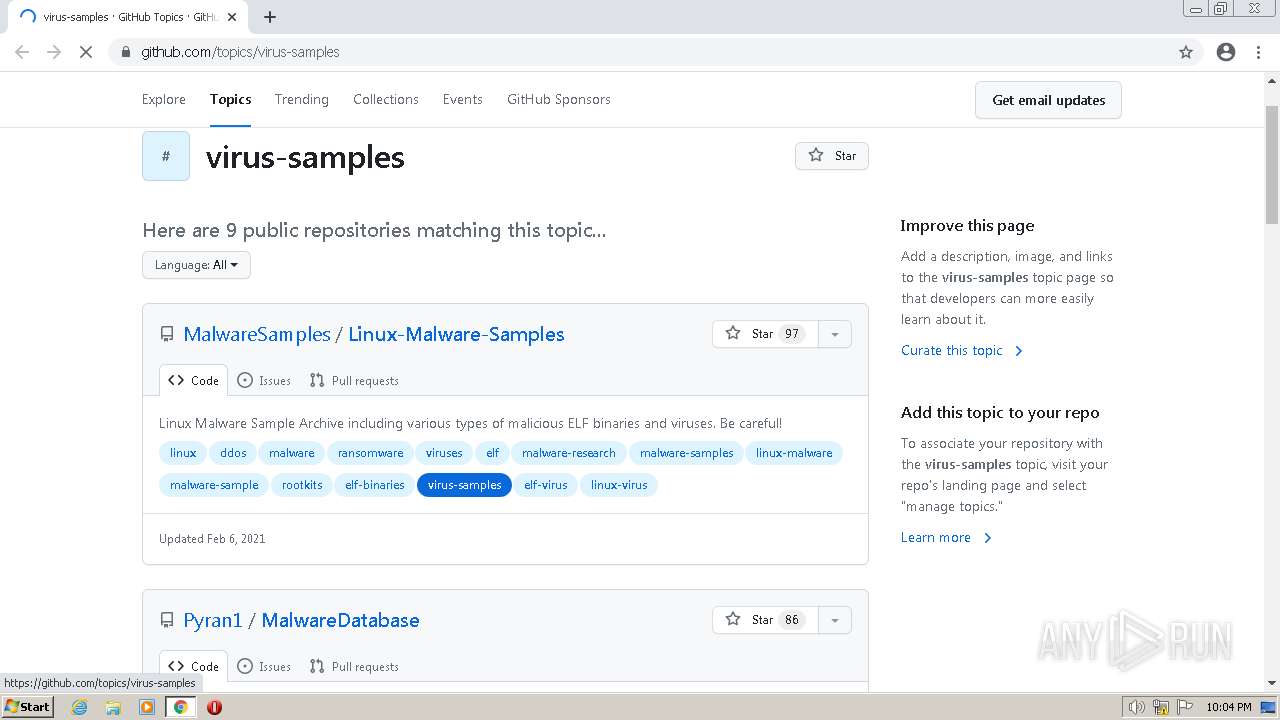Open the Explore navigation tab
The width and height of the screenshot is (1280, 720).
(x=164, y=99)
